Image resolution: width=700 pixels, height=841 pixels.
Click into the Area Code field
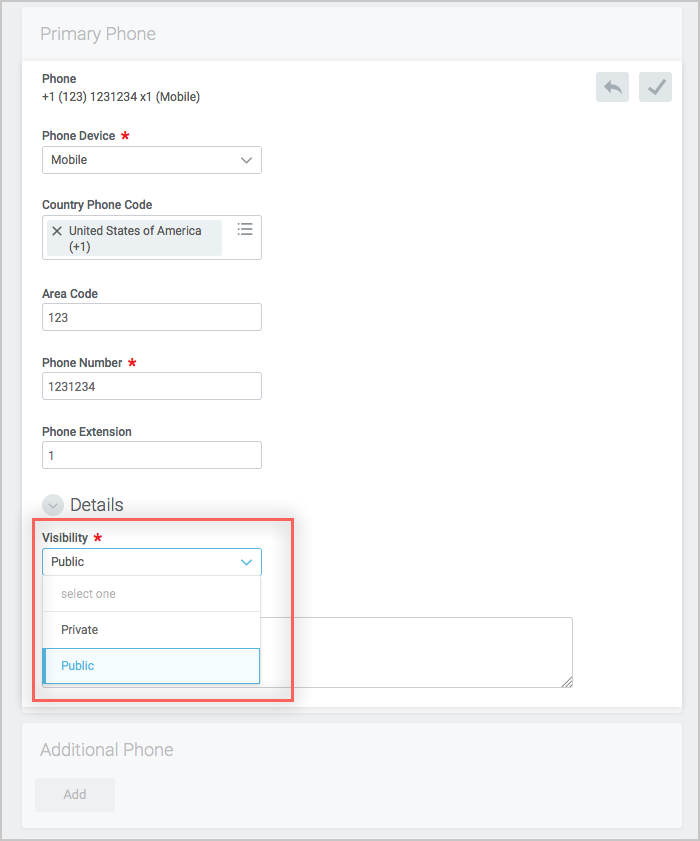[x=152, y=317]
